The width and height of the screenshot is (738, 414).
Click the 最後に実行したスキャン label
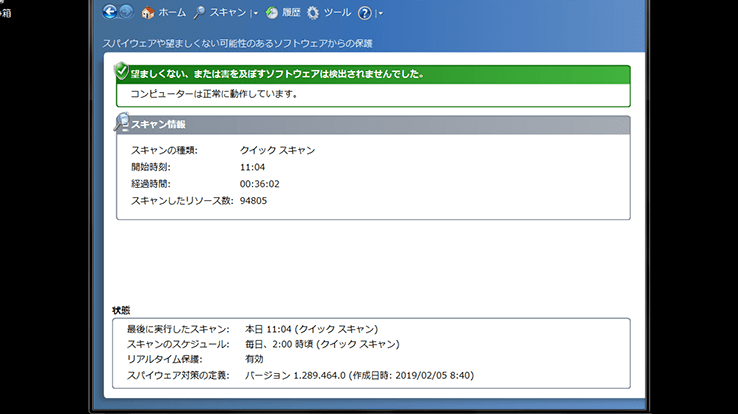click(178, 329)
